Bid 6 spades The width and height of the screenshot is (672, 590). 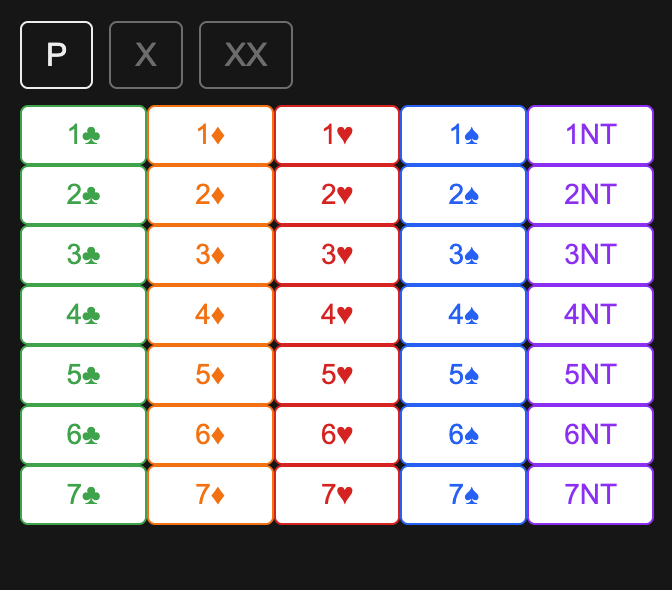(463, 435)
